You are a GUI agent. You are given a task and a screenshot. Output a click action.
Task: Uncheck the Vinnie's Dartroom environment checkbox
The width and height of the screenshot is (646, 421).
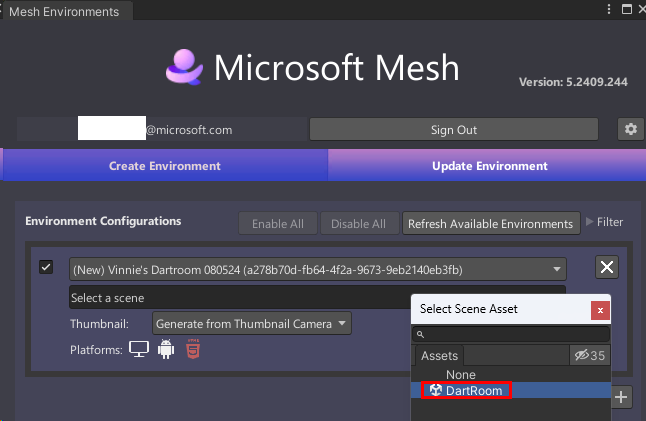46,267
